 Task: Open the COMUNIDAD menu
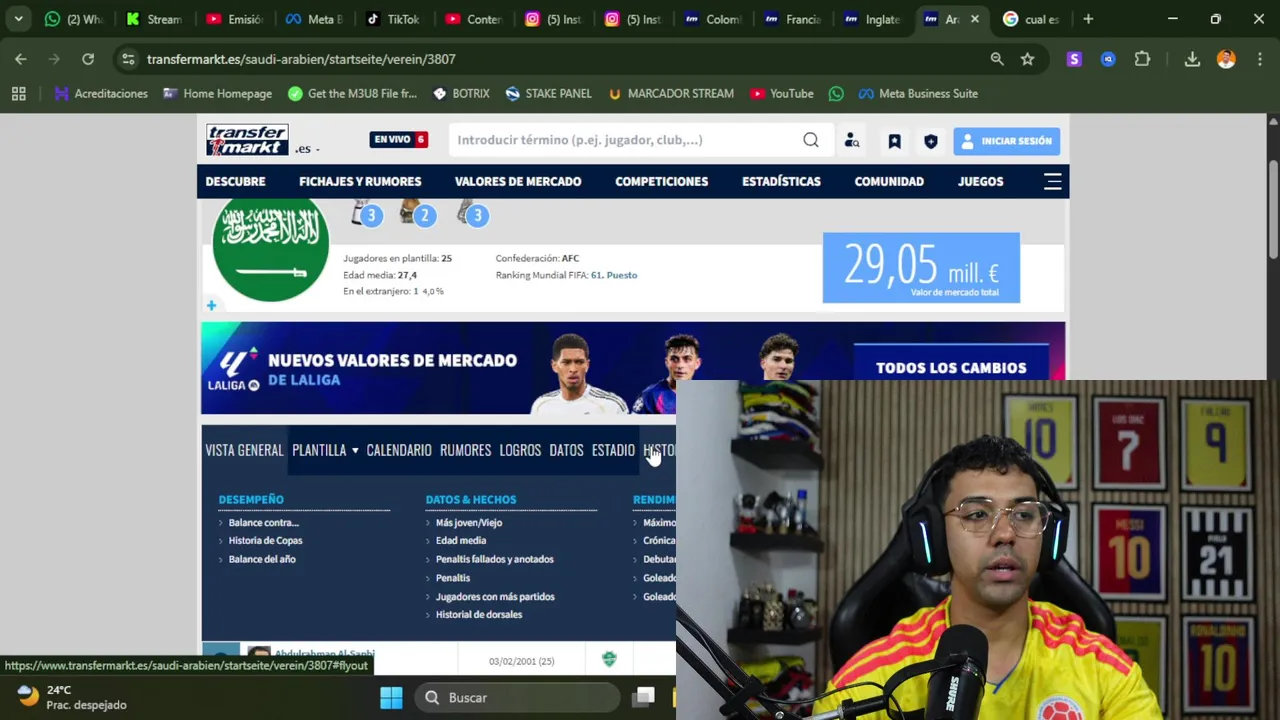889,181
